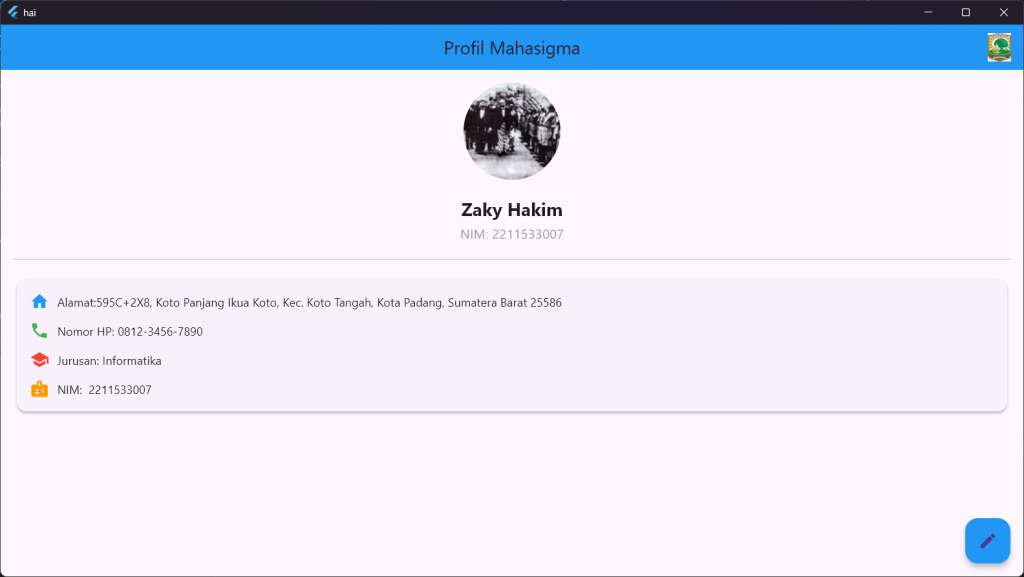
Task: Click the Jurusan: Informatika text
Action: tap(109, 360)
